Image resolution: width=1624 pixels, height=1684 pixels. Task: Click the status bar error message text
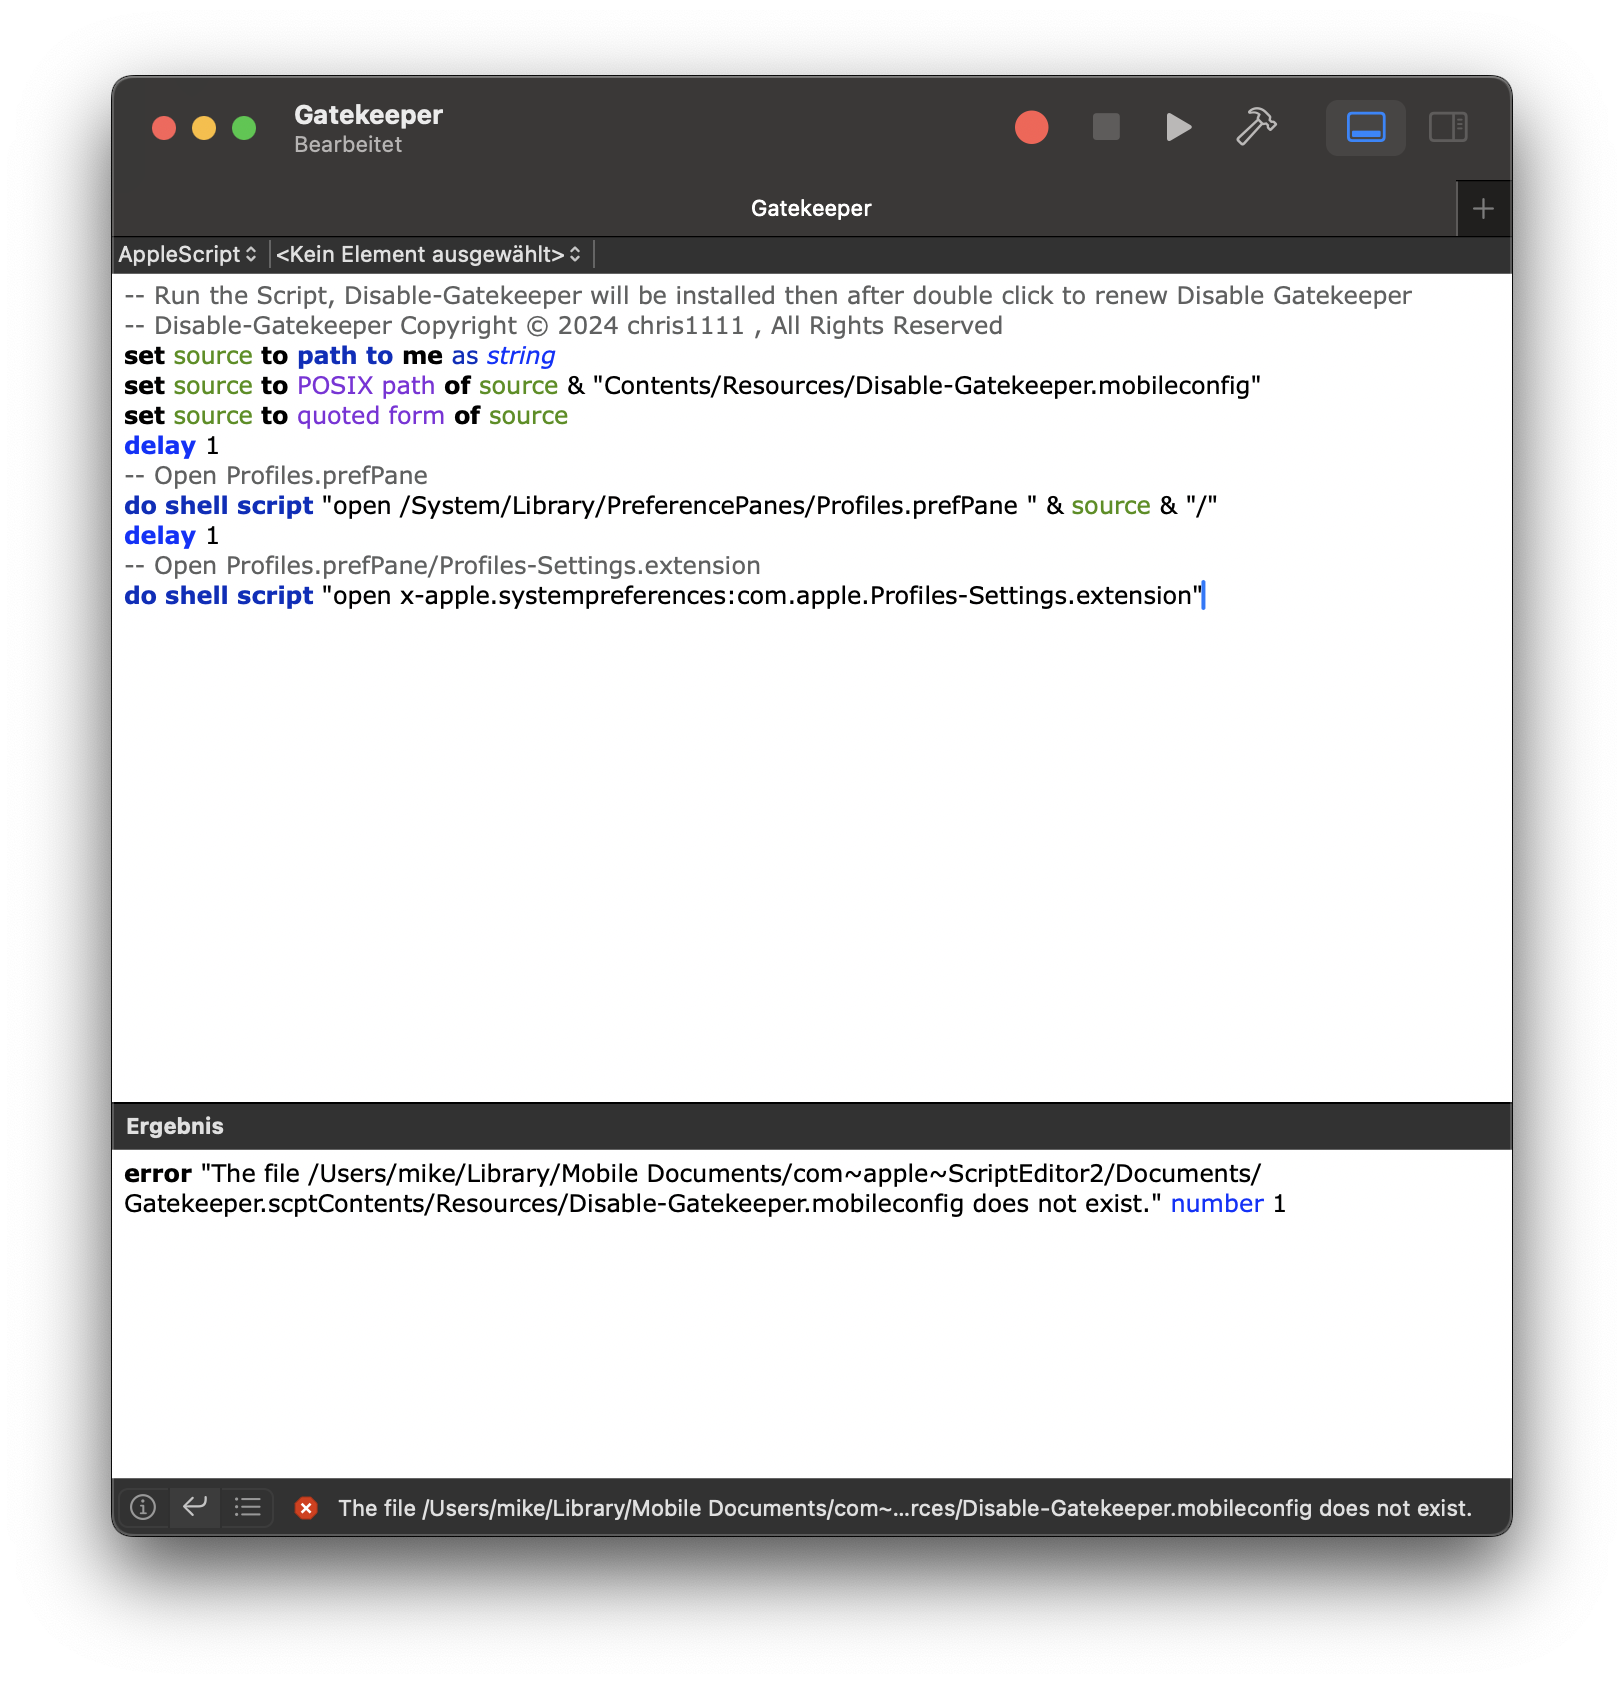click(x=905, y=1508)
